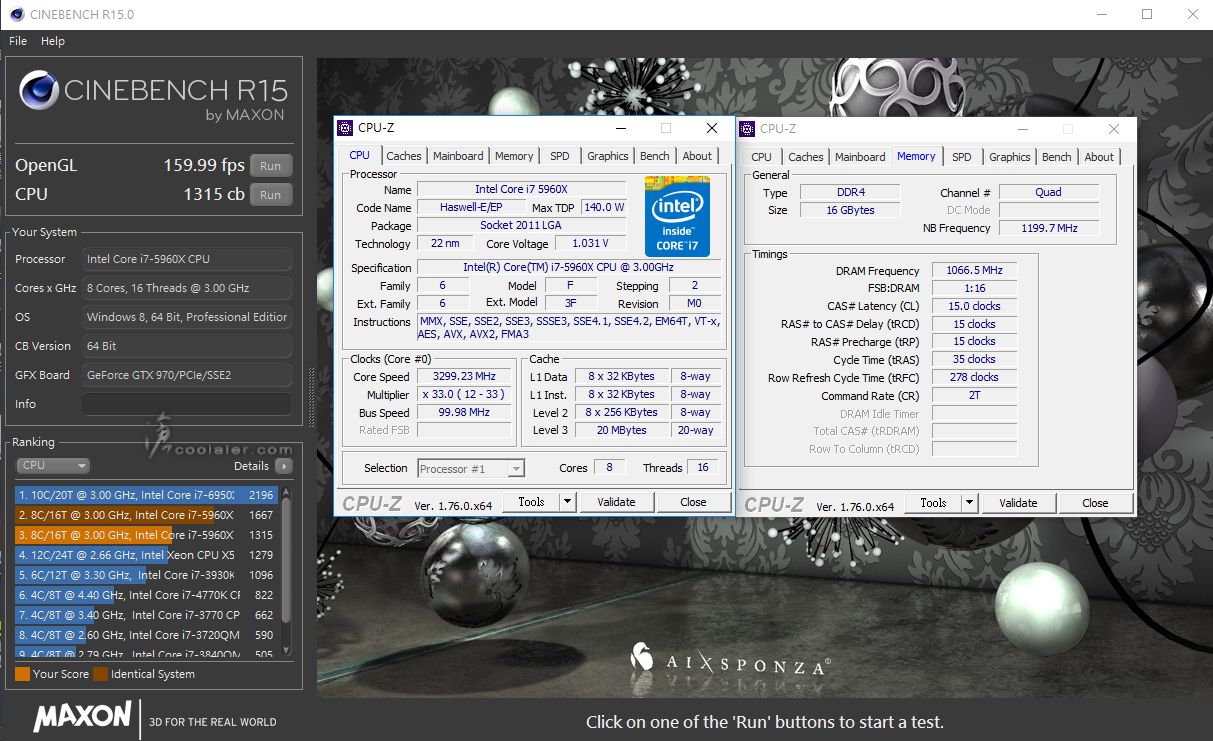Click Tools button in left CPU-Z window
The image size is (1213, 741).
pos(531,502)
